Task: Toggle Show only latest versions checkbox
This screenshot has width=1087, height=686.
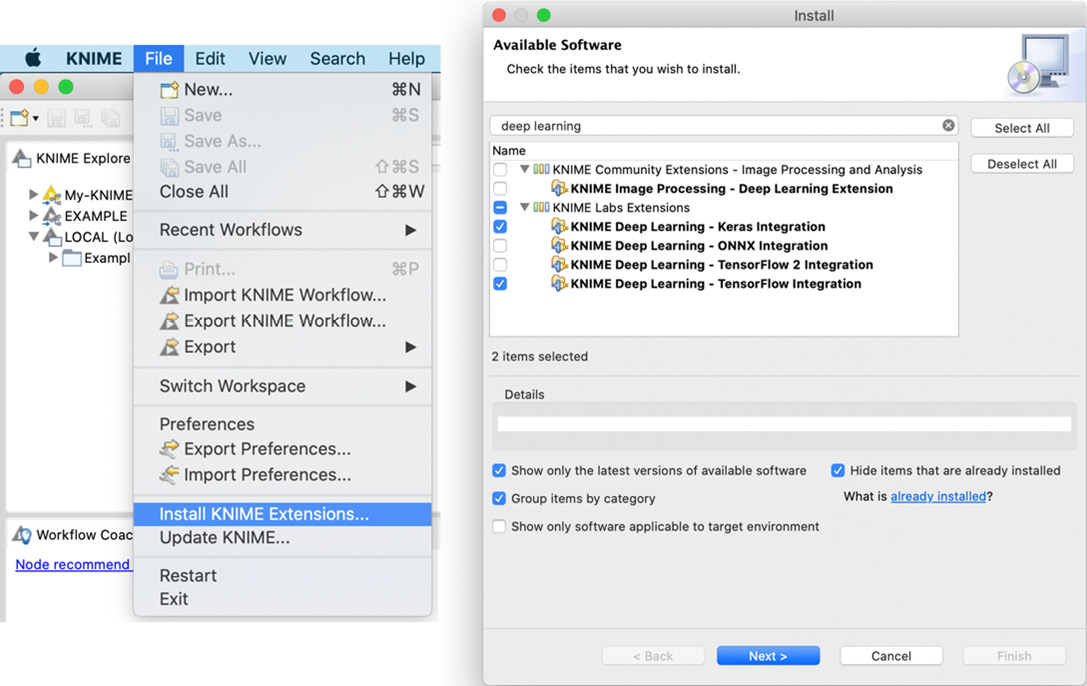Action: [x=498, y=470]
